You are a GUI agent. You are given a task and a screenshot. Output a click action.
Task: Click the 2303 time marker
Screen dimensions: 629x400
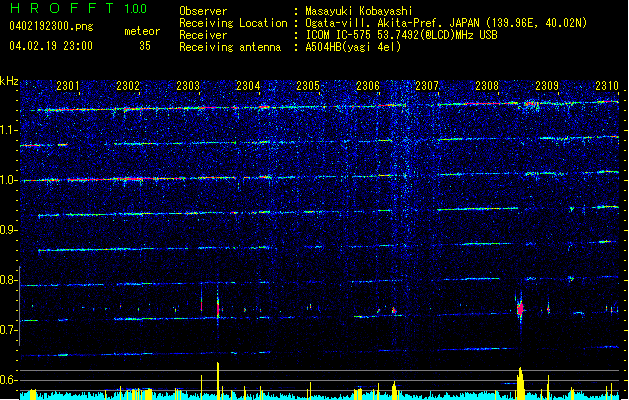188,86
